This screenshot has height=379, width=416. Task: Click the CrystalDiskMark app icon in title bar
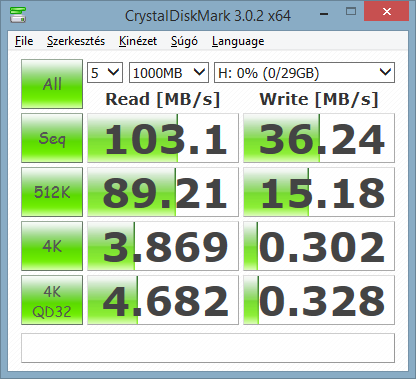point(17,15)
